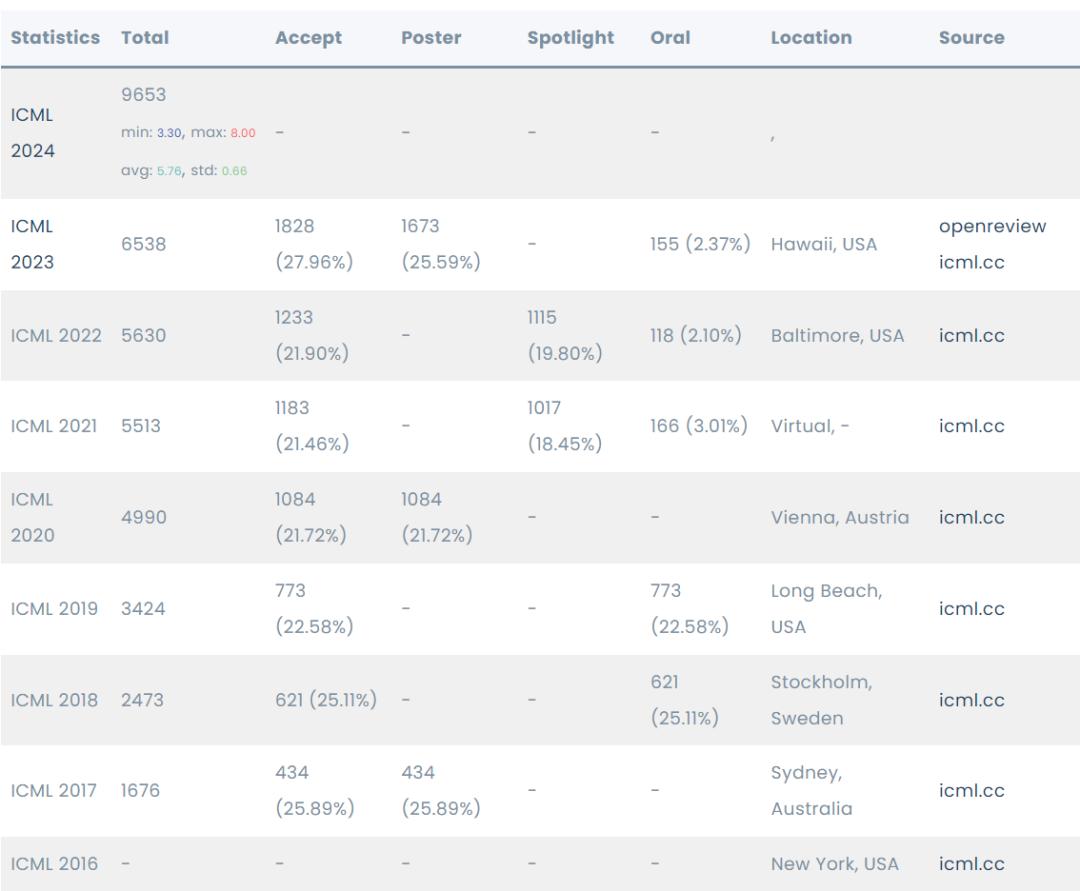
Task: Click the Accept column header
Action: click(308, 37)
